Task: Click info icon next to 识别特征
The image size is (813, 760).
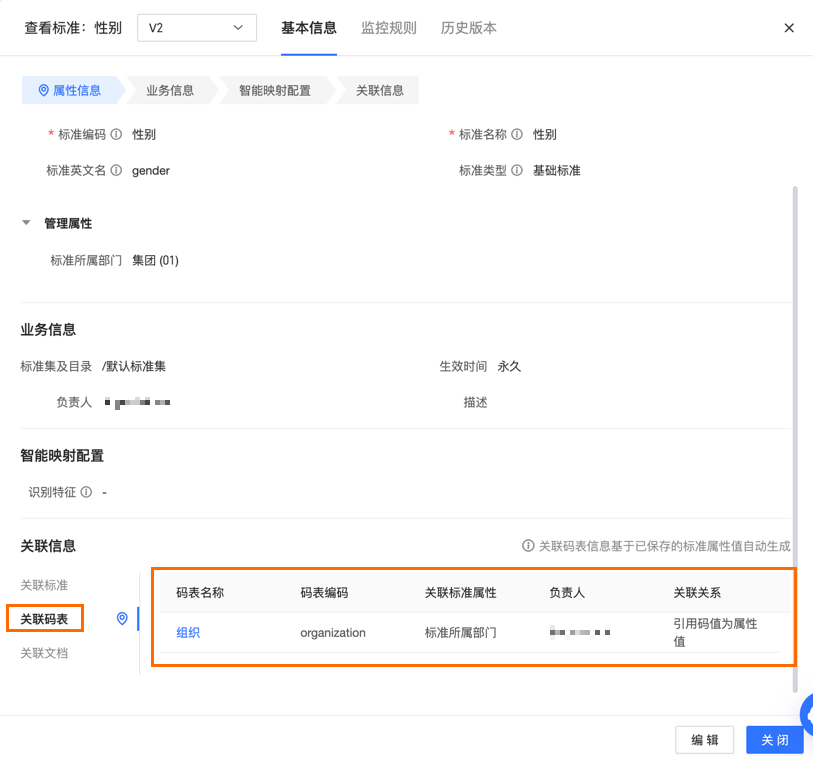Action: 87,493
